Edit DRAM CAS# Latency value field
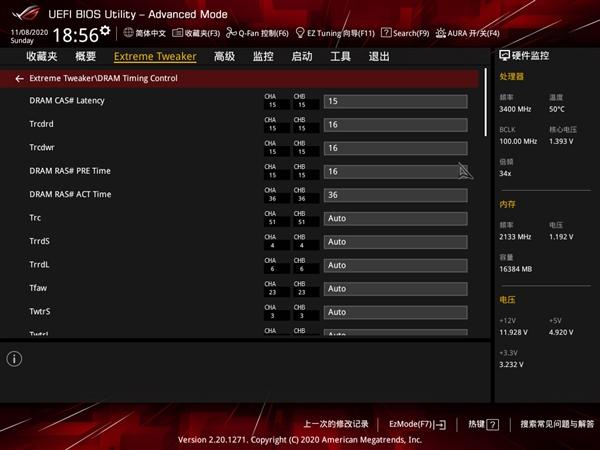600x450 pixels. point(396,101)
